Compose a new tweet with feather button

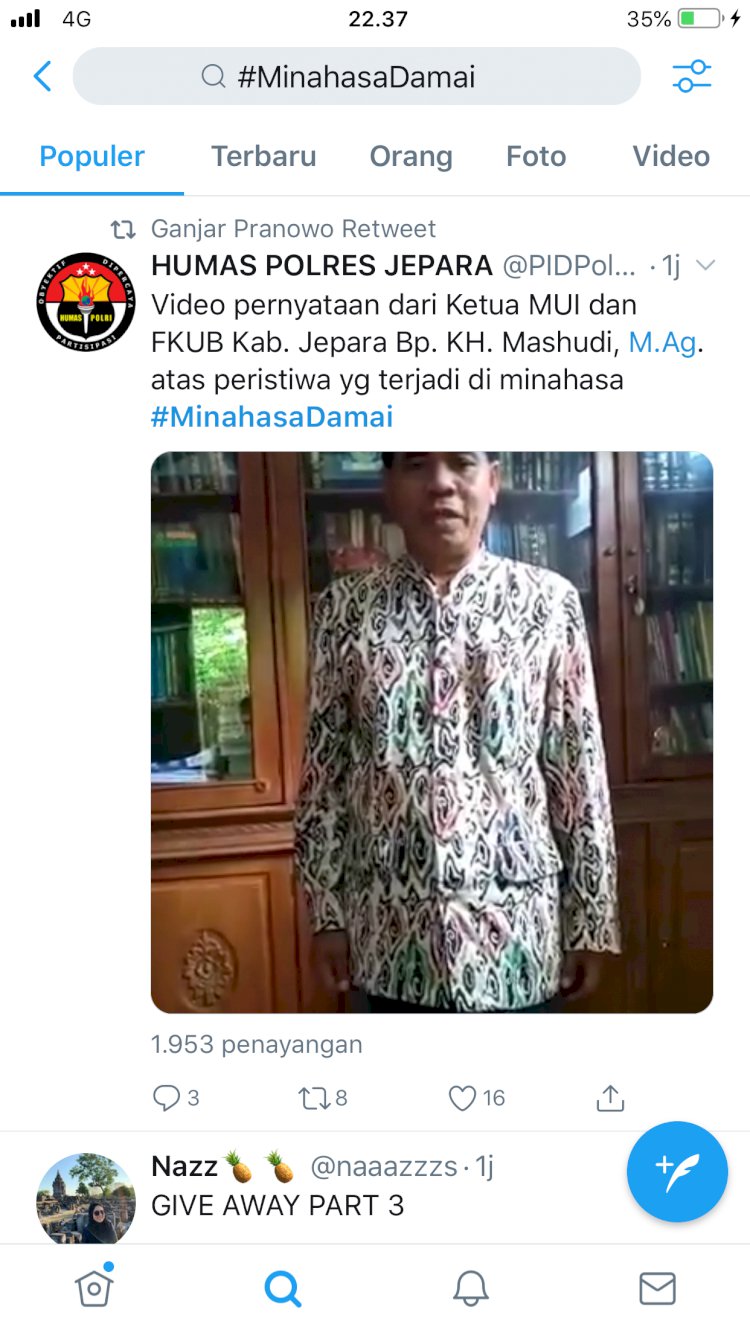click(677, 1171)
